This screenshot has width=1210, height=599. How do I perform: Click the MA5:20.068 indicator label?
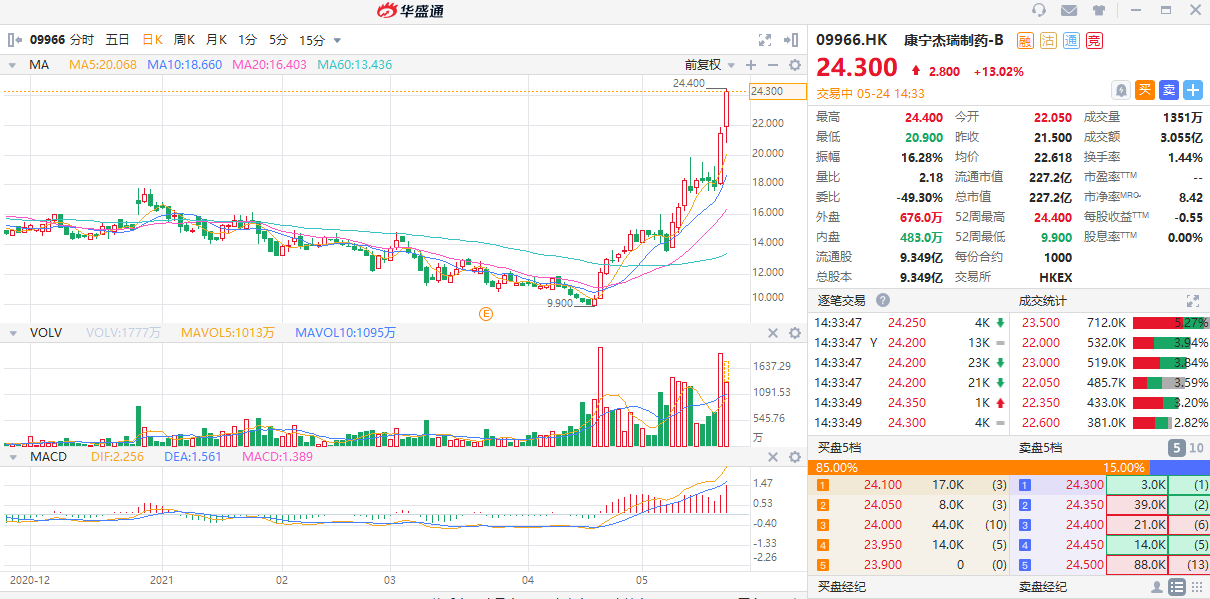coord(103,65)
